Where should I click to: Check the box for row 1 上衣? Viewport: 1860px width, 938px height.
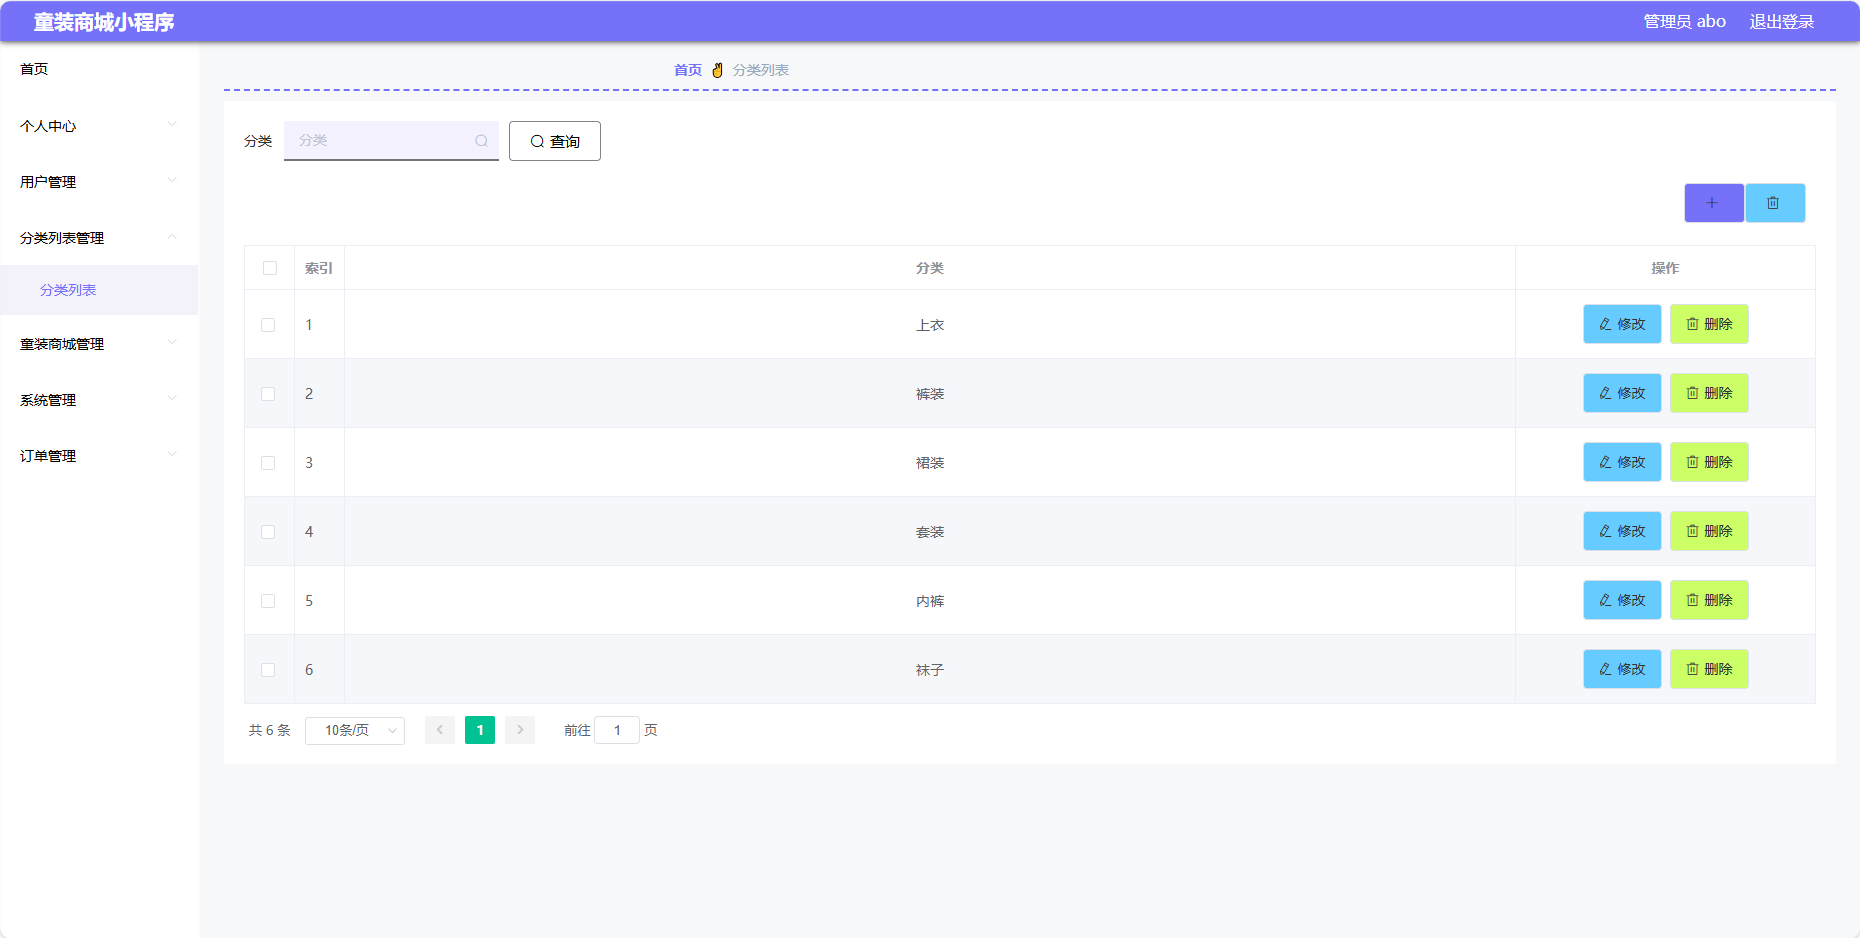(268, 325)
